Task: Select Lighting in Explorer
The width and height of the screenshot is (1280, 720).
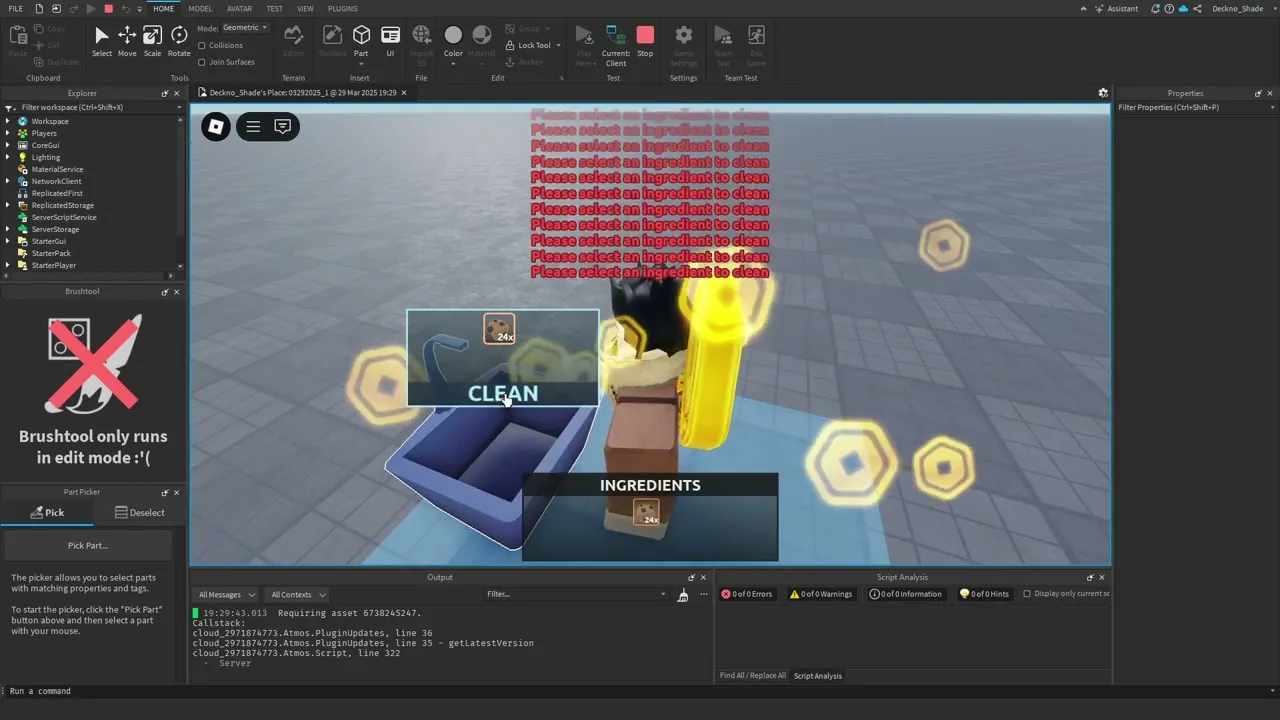Action: pyautogui.click(x=45, y=157)
